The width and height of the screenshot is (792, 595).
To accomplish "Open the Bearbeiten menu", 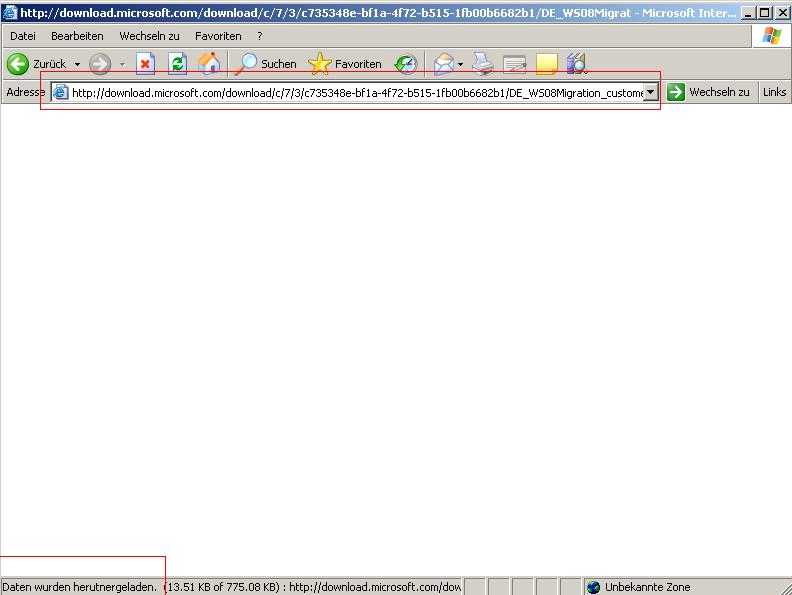I will 77,36.
